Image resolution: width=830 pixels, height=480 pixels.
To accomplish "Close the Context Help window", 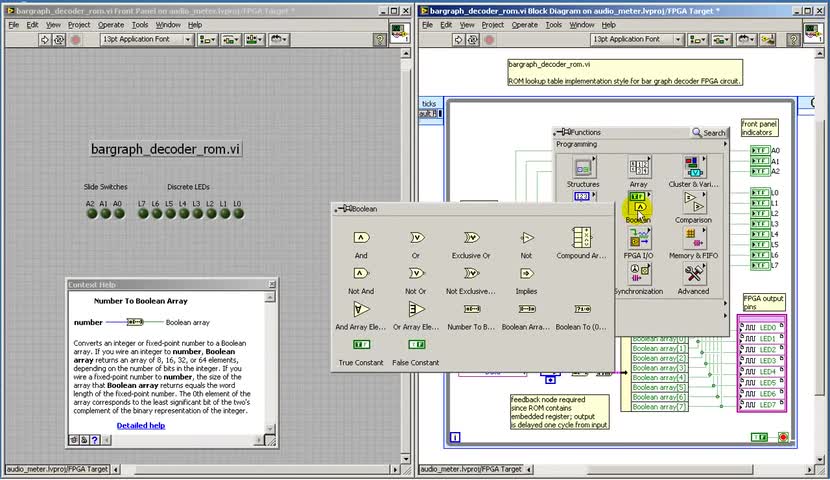I will pos(272,285).
